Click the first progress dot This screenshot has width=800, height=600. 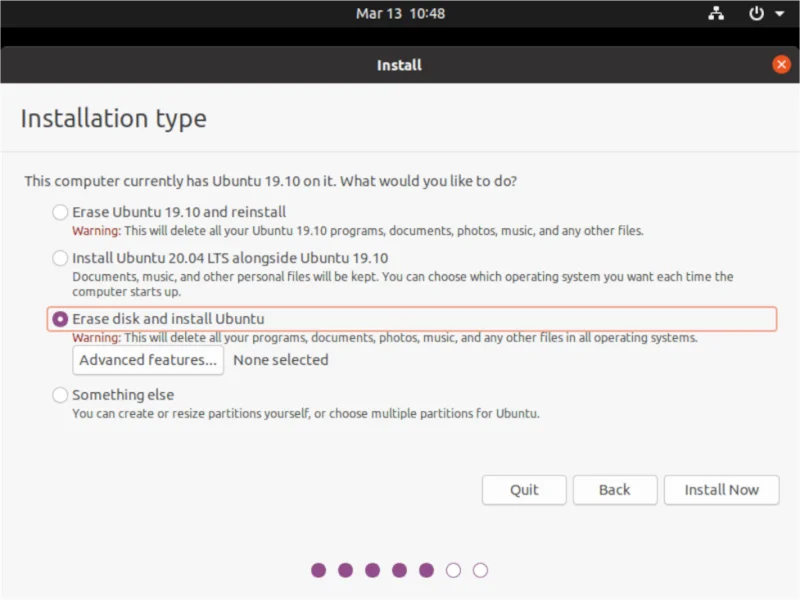click(318, 570)
